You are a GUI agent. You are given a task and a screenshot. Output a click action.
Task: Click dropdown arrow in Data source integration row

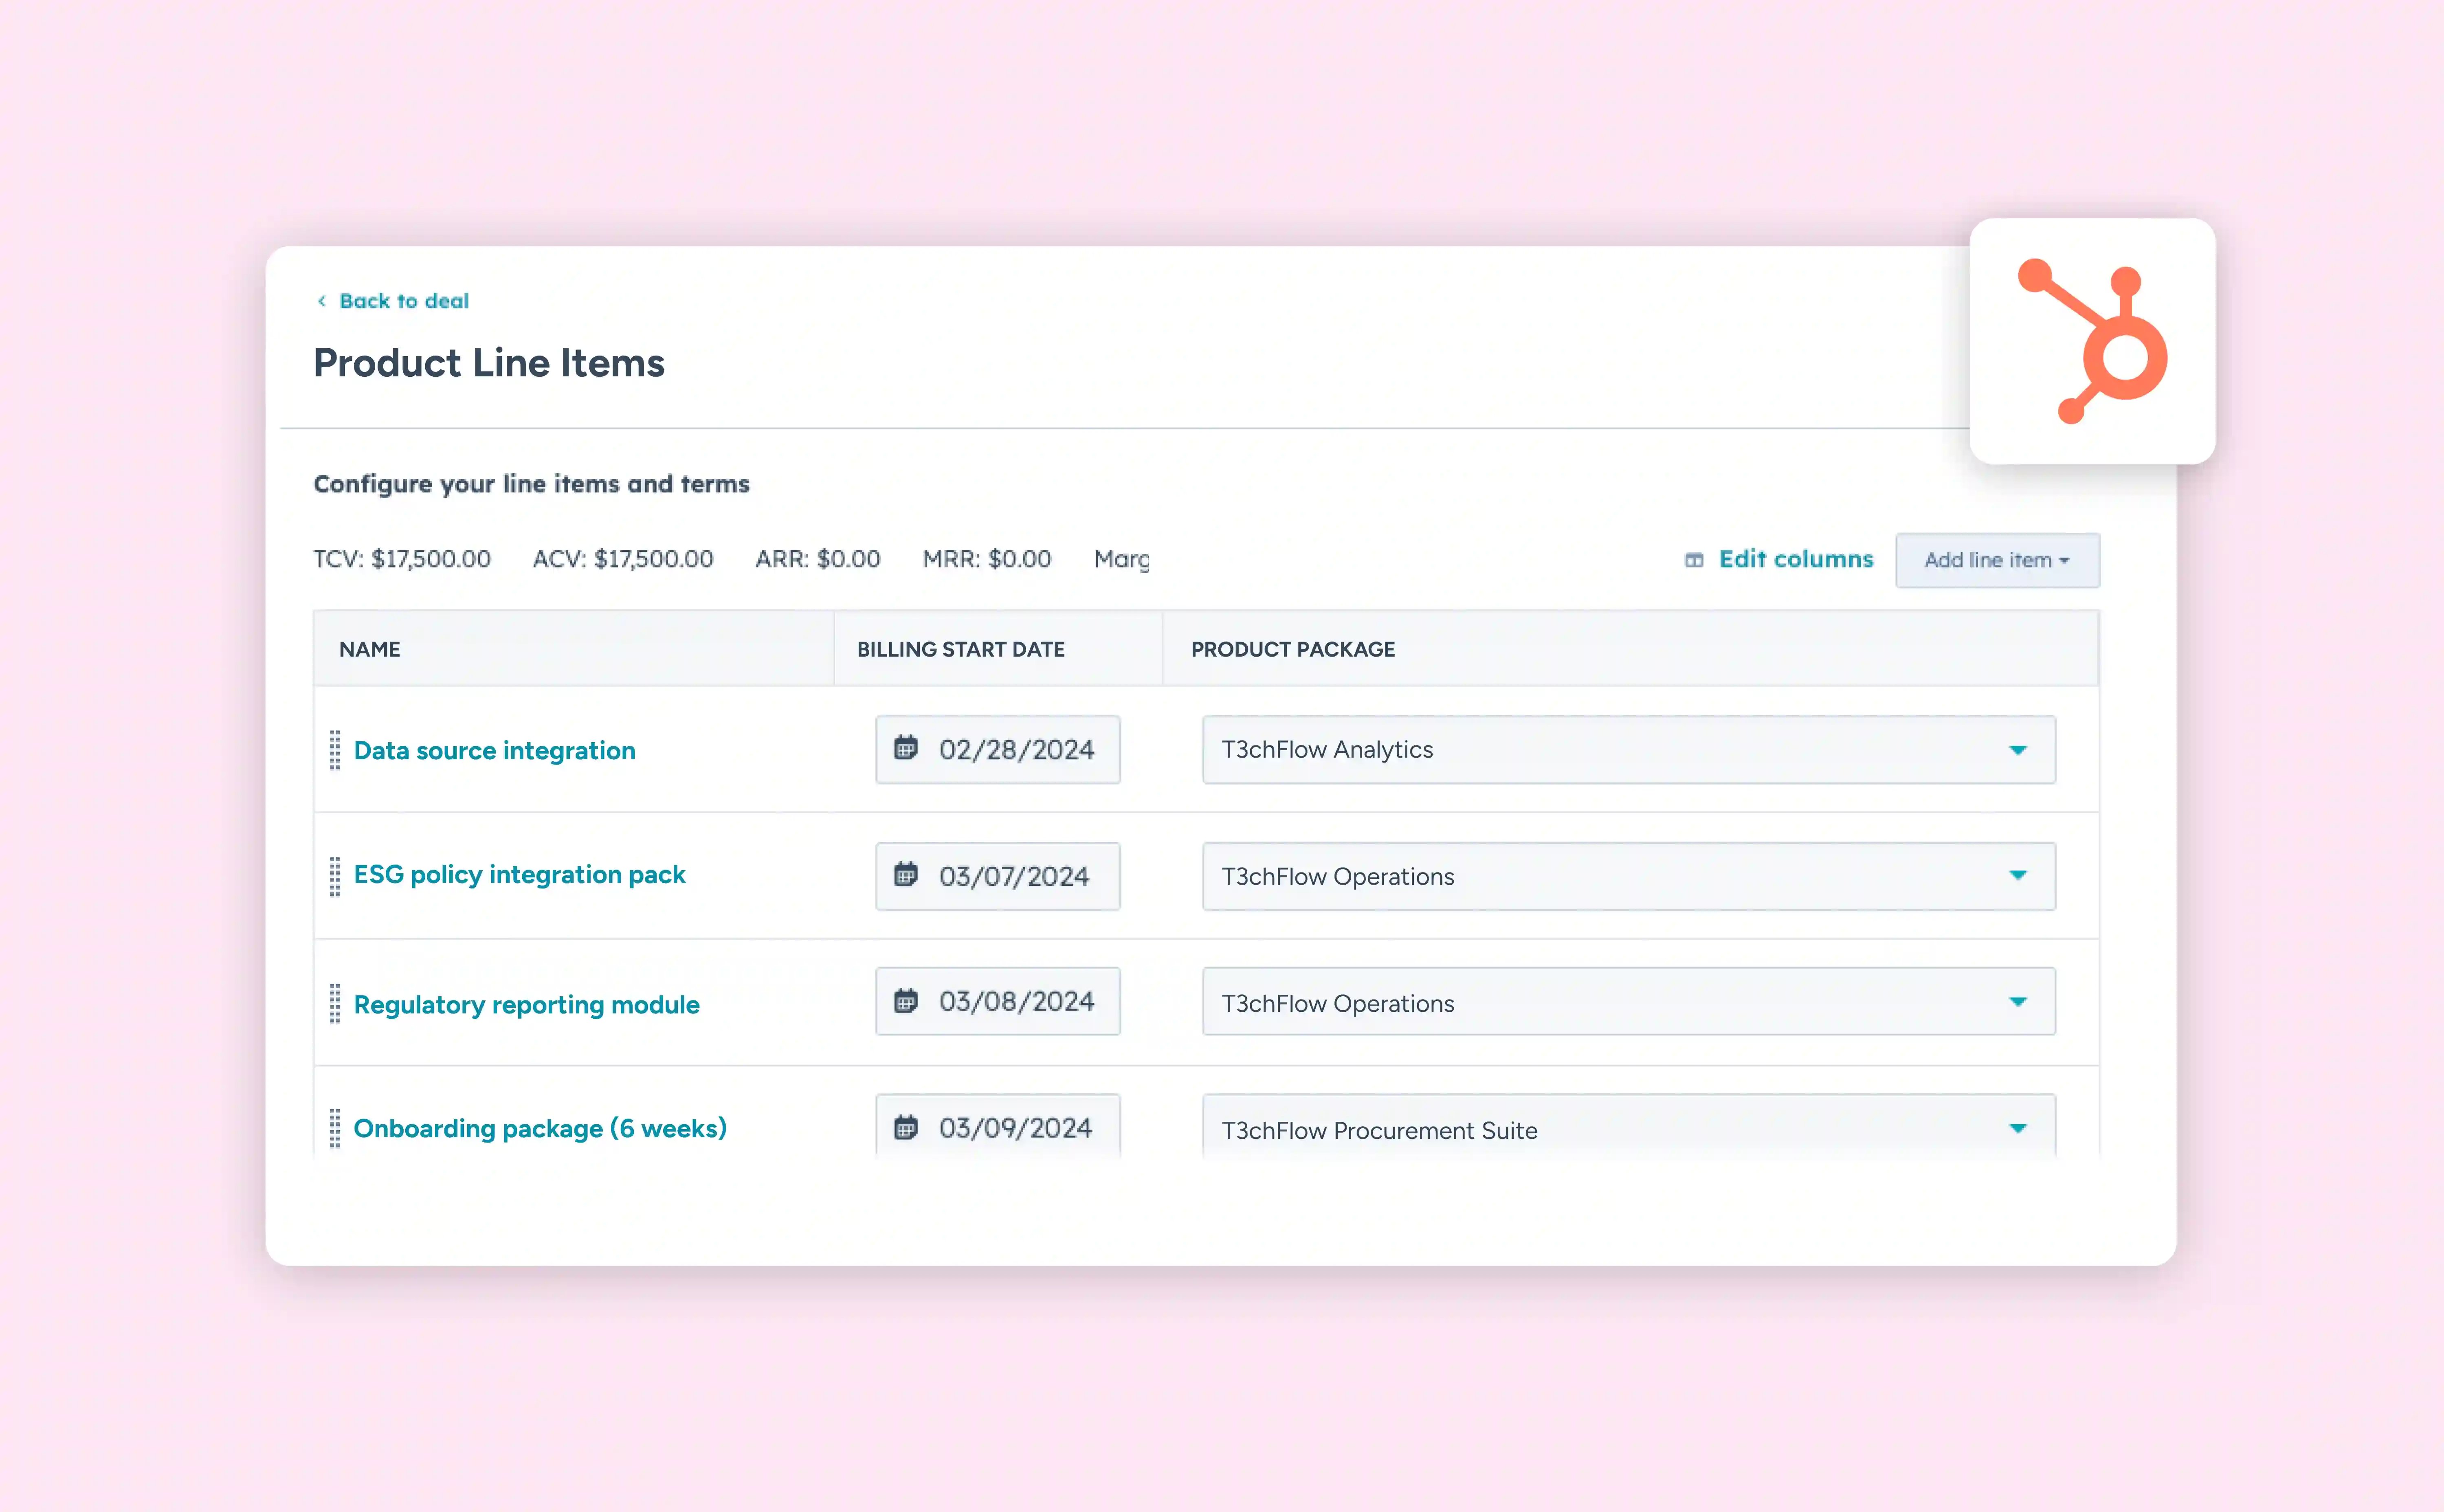(2018, 750)
